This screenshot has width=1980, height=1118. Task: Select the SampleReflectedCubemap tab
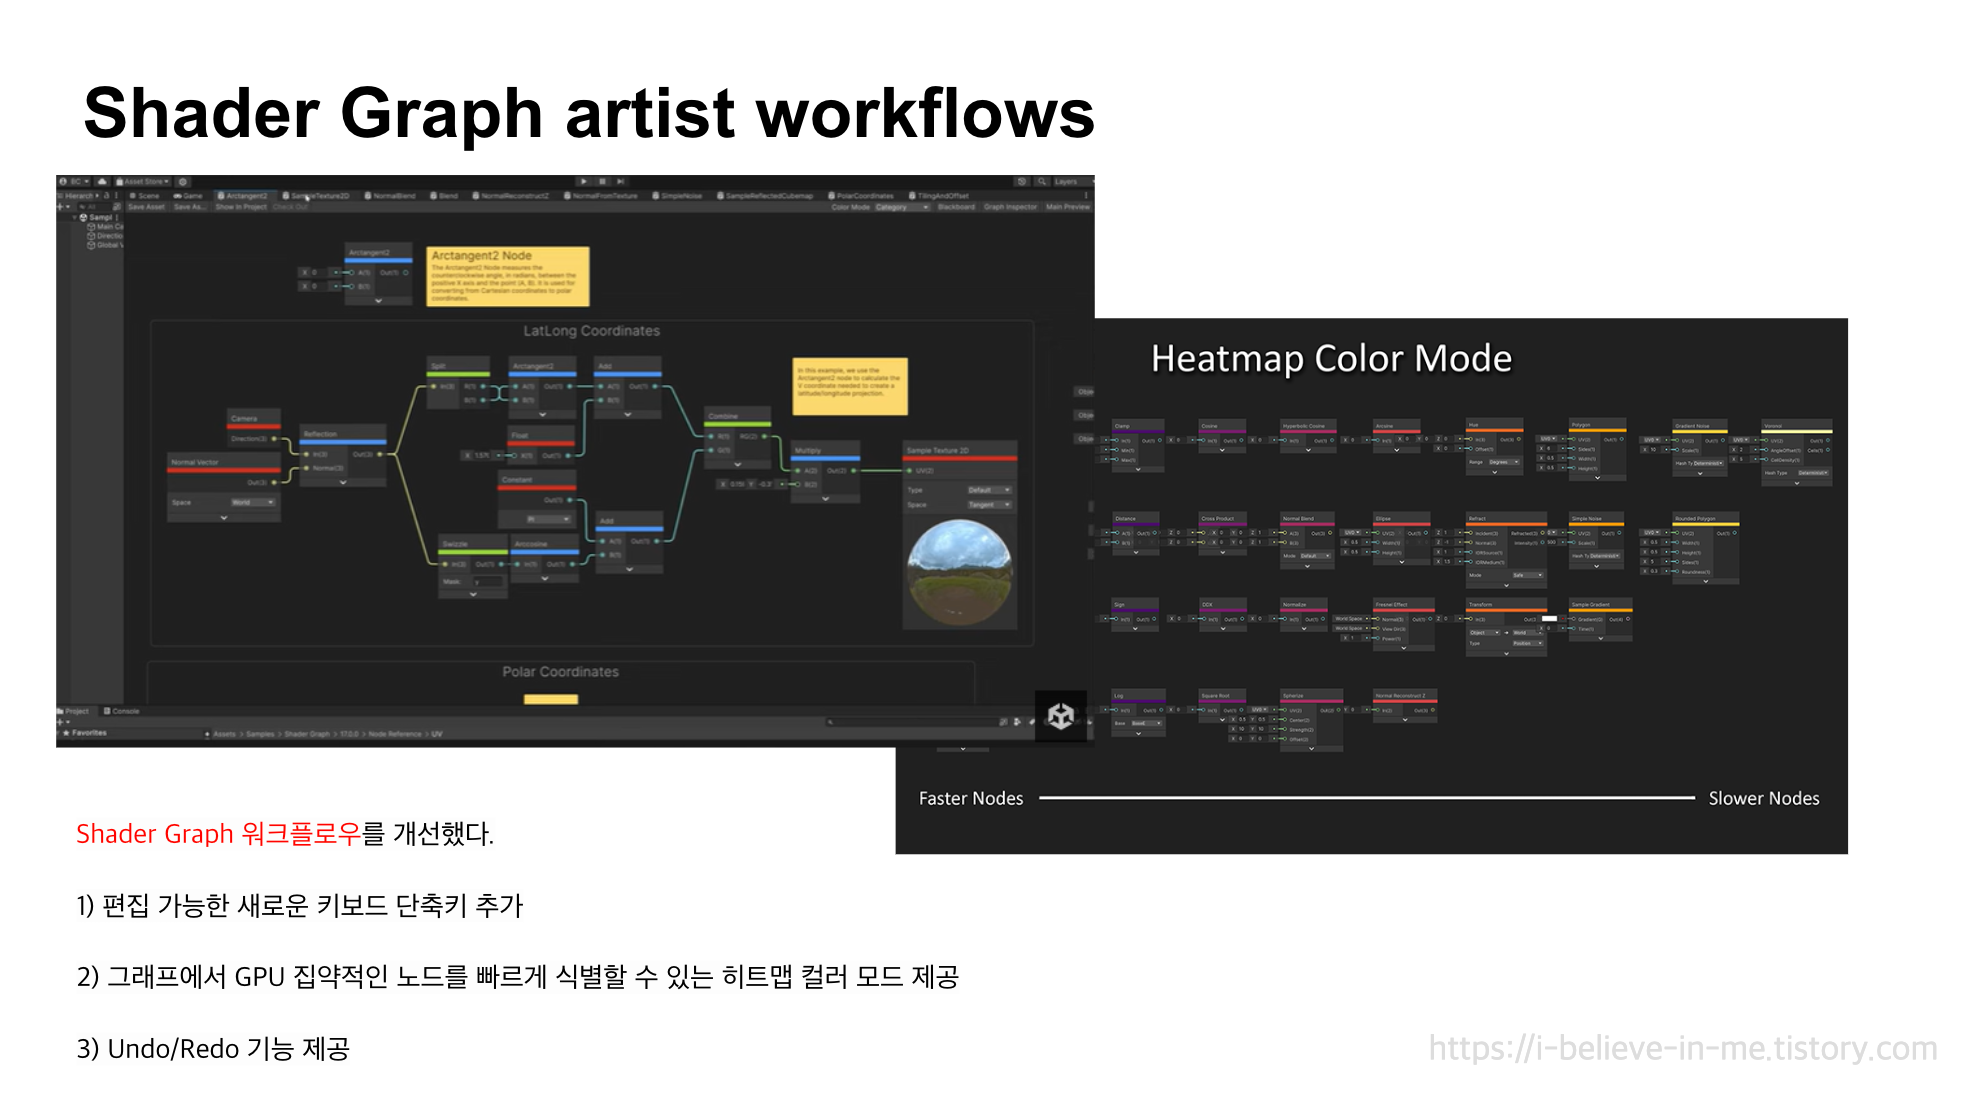[x=765, y=196]
